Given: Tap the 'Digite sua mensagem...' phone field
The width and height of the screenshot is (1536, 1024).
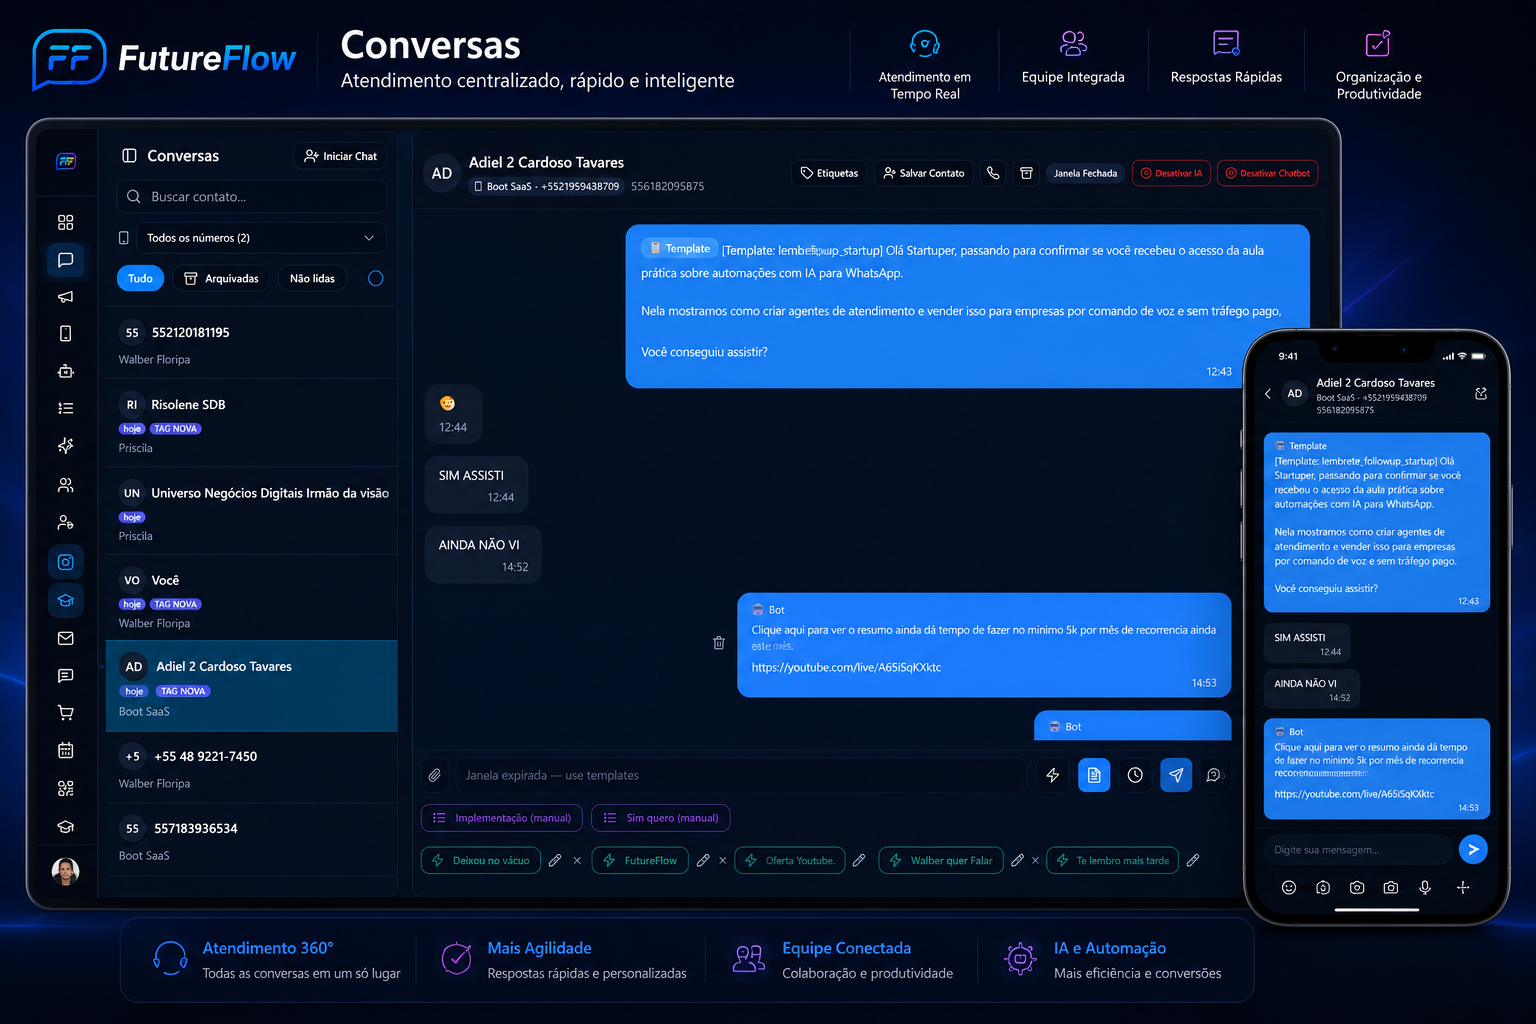Looking at the screenshot, I should [1358, 850].
